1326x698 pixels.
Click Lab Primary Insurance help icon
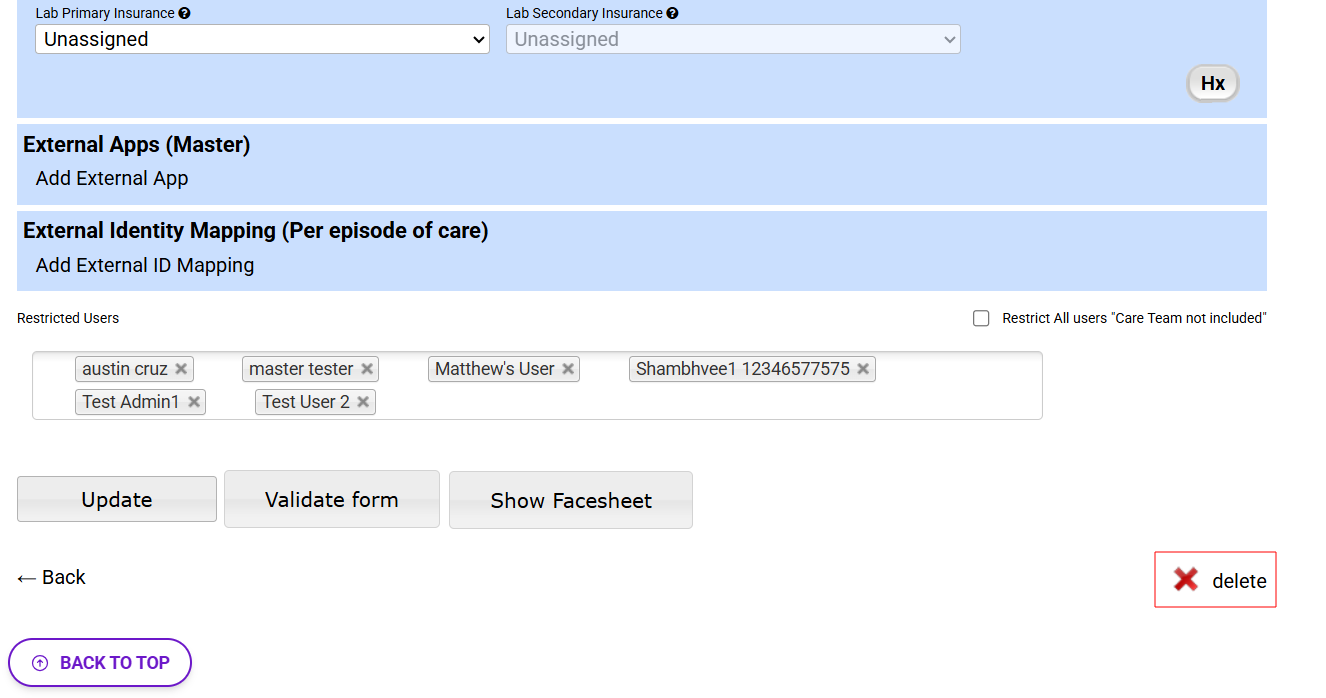[185, 14]
